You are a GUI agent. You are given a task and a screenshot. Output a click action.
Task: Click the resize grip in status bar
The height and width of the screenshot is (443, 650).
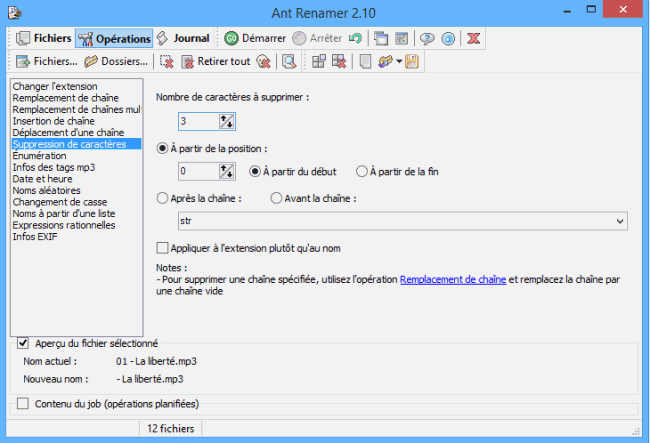635,431
